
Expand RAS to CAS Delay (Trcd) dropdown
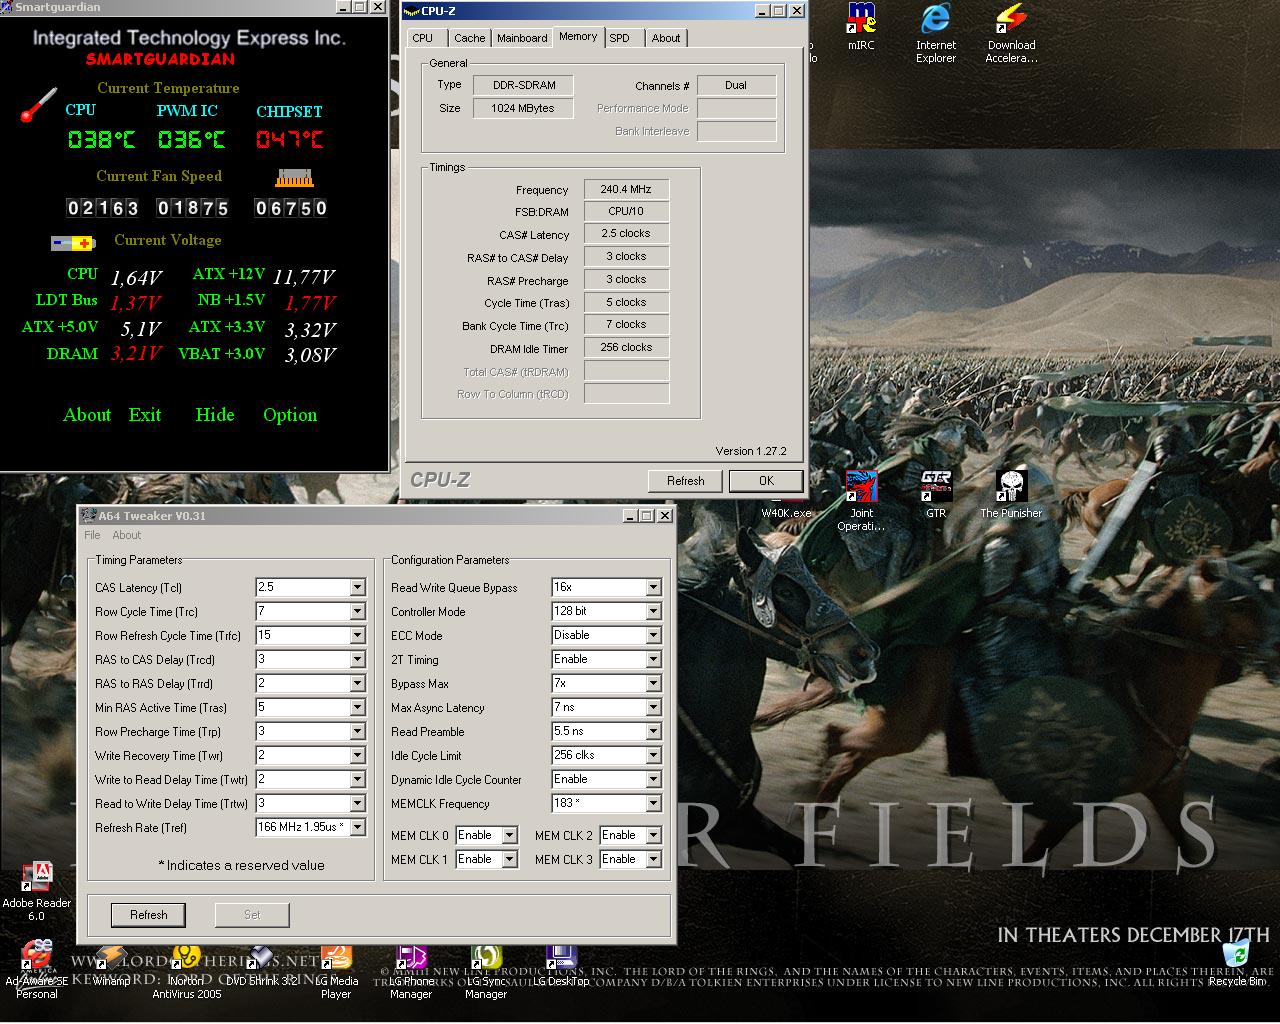pyautogui.click(x=357, y=659)
